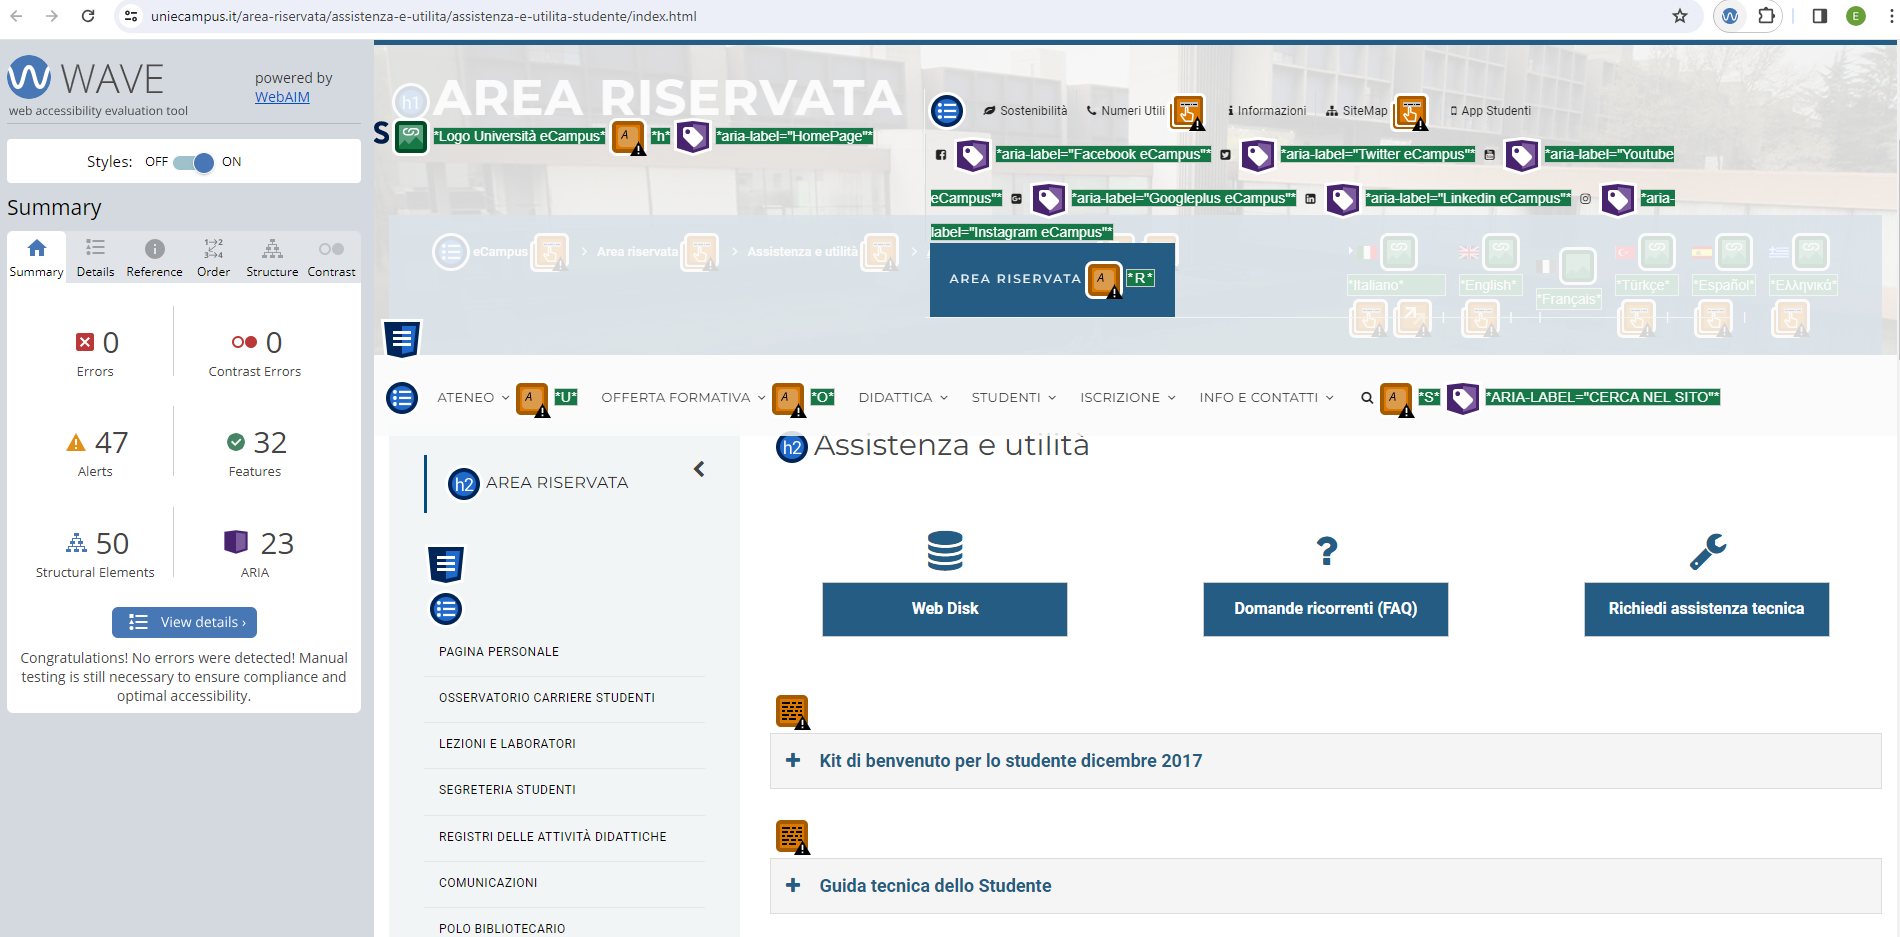Toggle the WAVE Styles on/off switch
The image size is (1900, 937).
(x=193, y=162)
